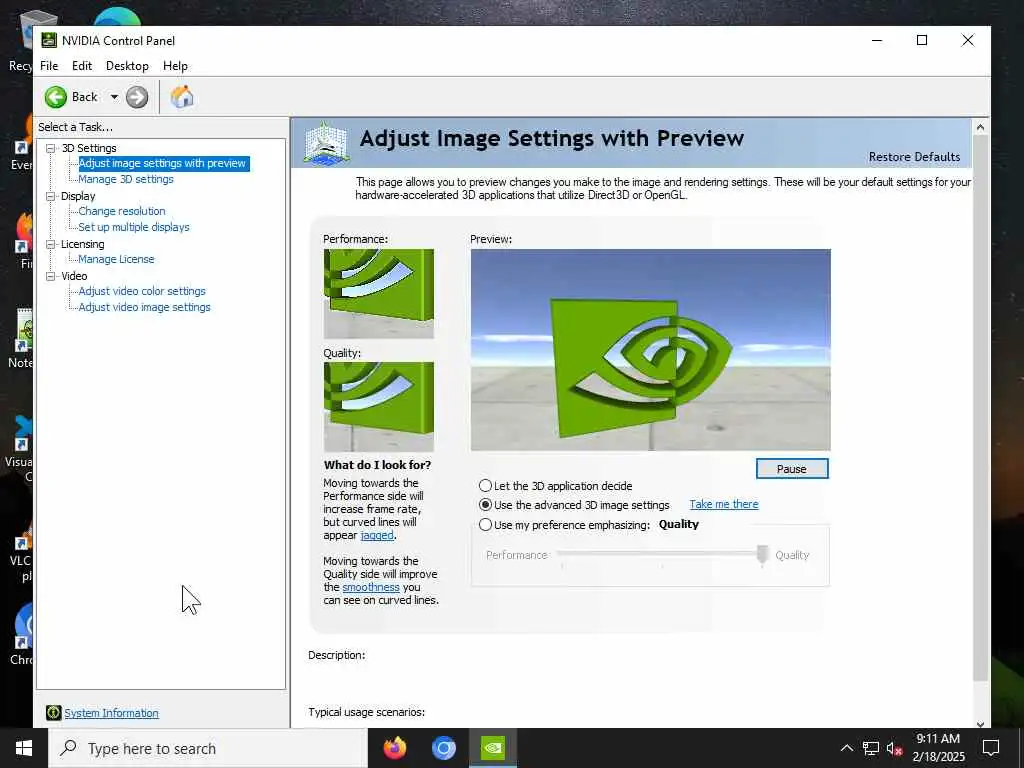Collapse the 3D Settings tree node
This screenshot has width=1024, height=768.
(50, 148)
